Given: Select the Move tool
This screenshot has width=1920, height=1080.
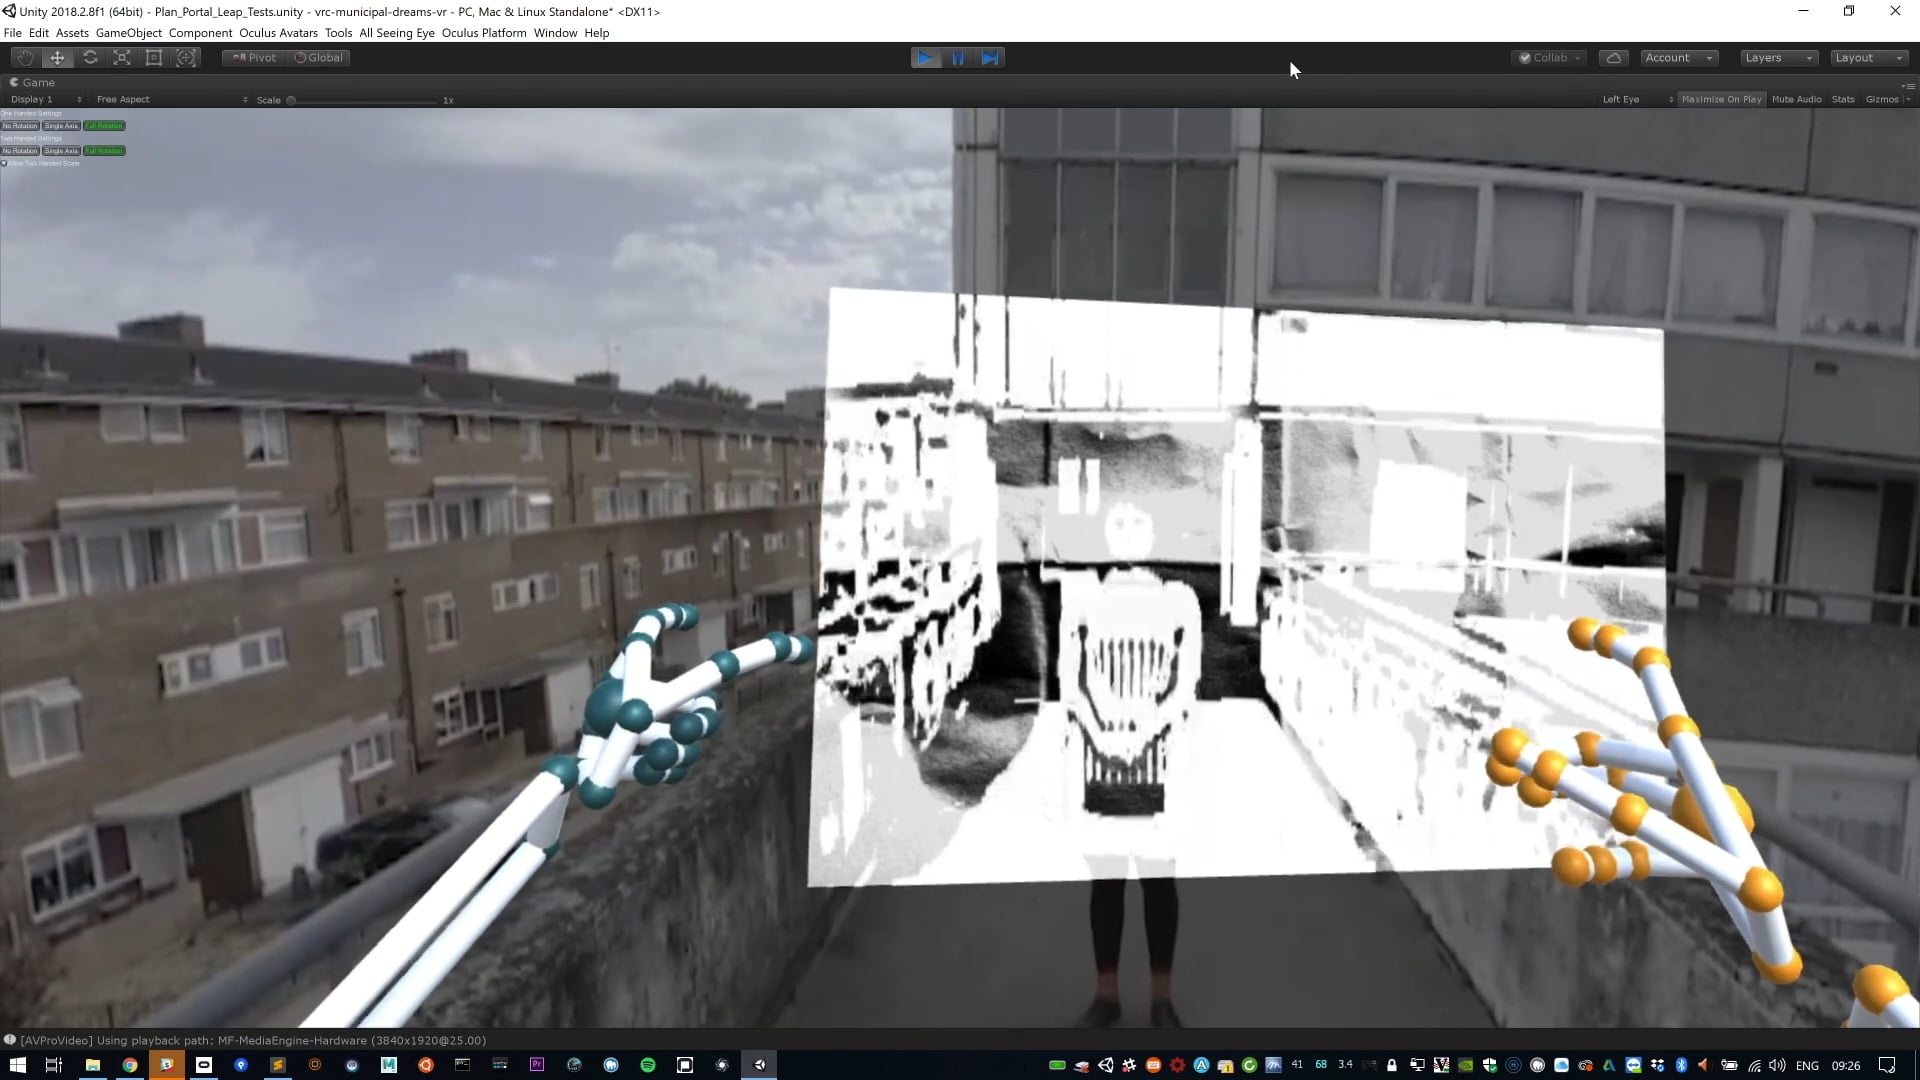Looking at the screenshot, I should click(x=57, y=58).
